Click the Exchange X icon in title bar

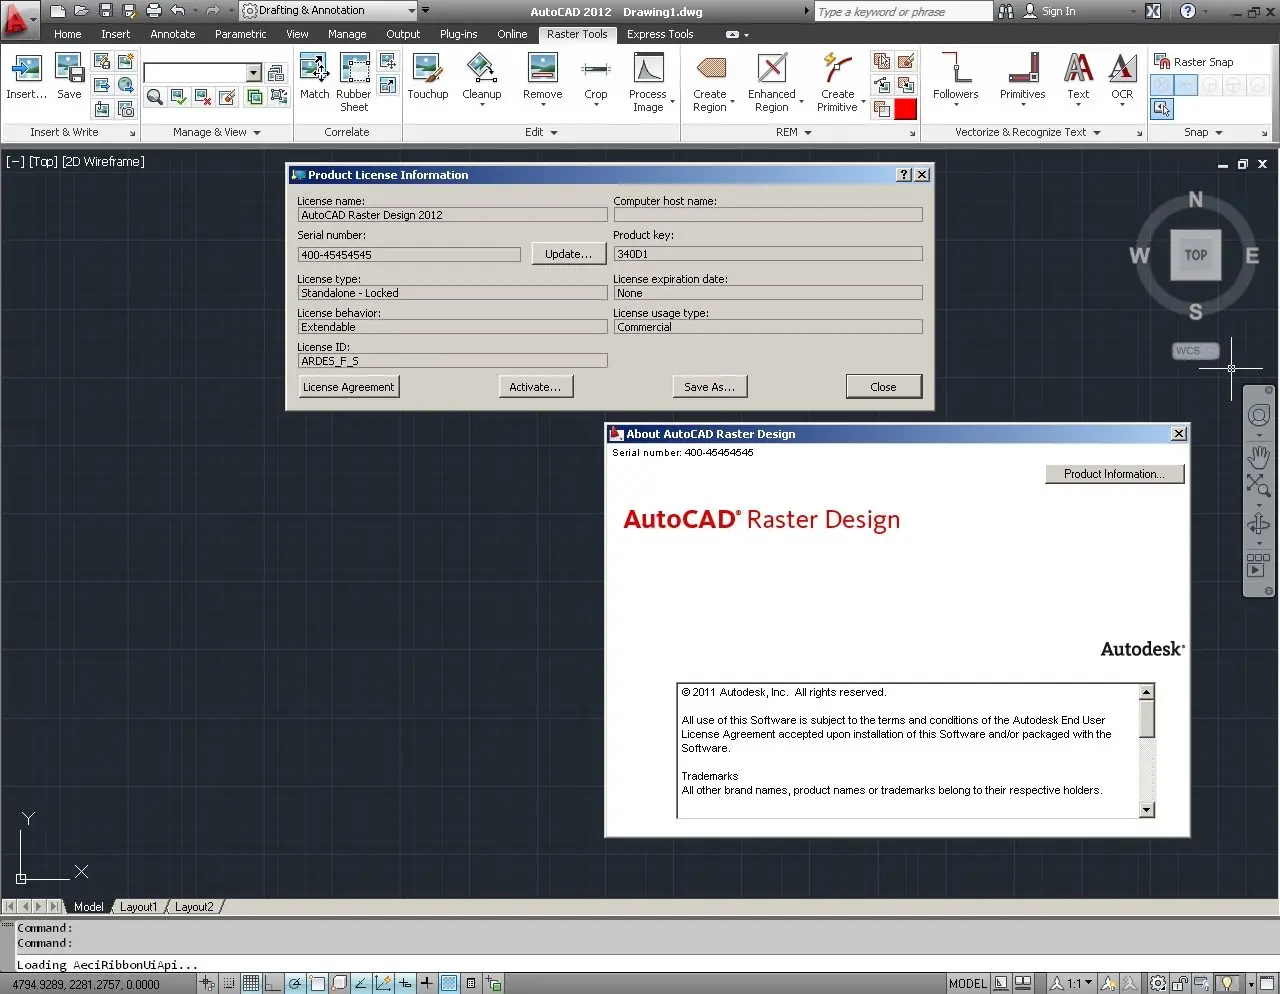[1153, 11]
